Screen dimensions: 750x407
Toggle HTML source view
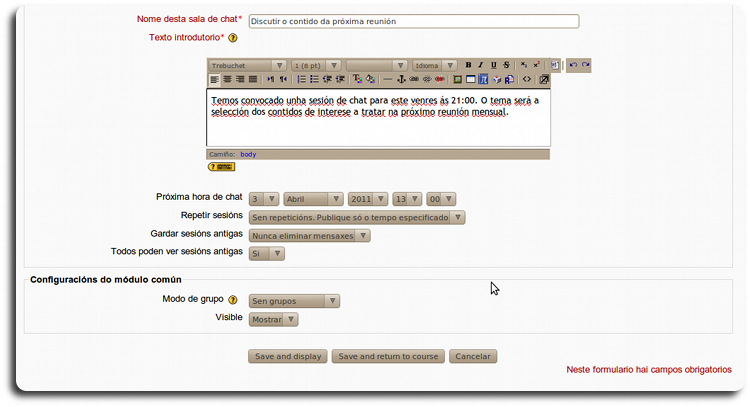click(x=527, y=79)
